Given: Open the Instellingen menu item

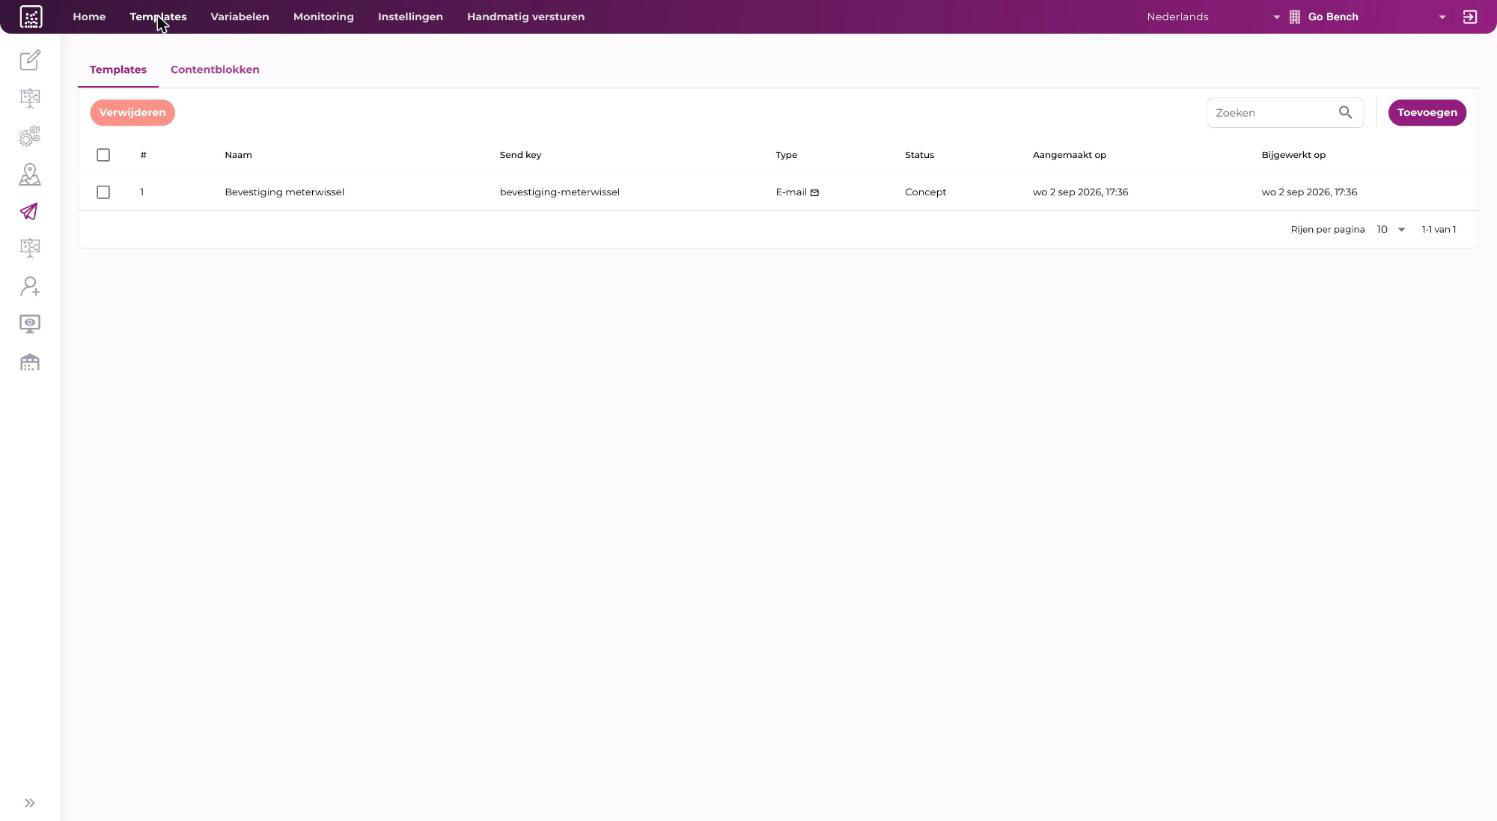Looking at the screenshot, I should tap(410, 17).
